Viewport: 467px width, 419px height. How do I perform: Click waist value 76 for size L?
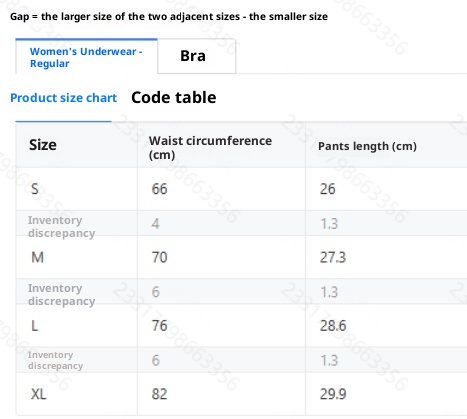pos(159,326)
